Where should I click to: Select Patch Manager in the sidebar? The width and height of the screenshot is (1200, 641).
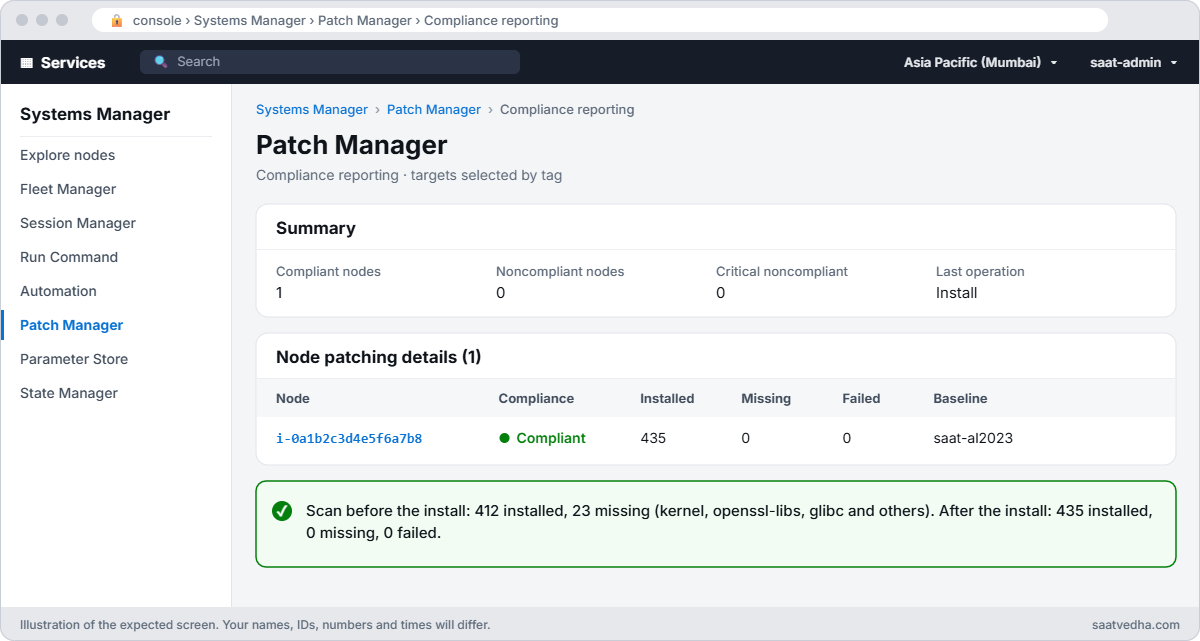tap(71, 325)
